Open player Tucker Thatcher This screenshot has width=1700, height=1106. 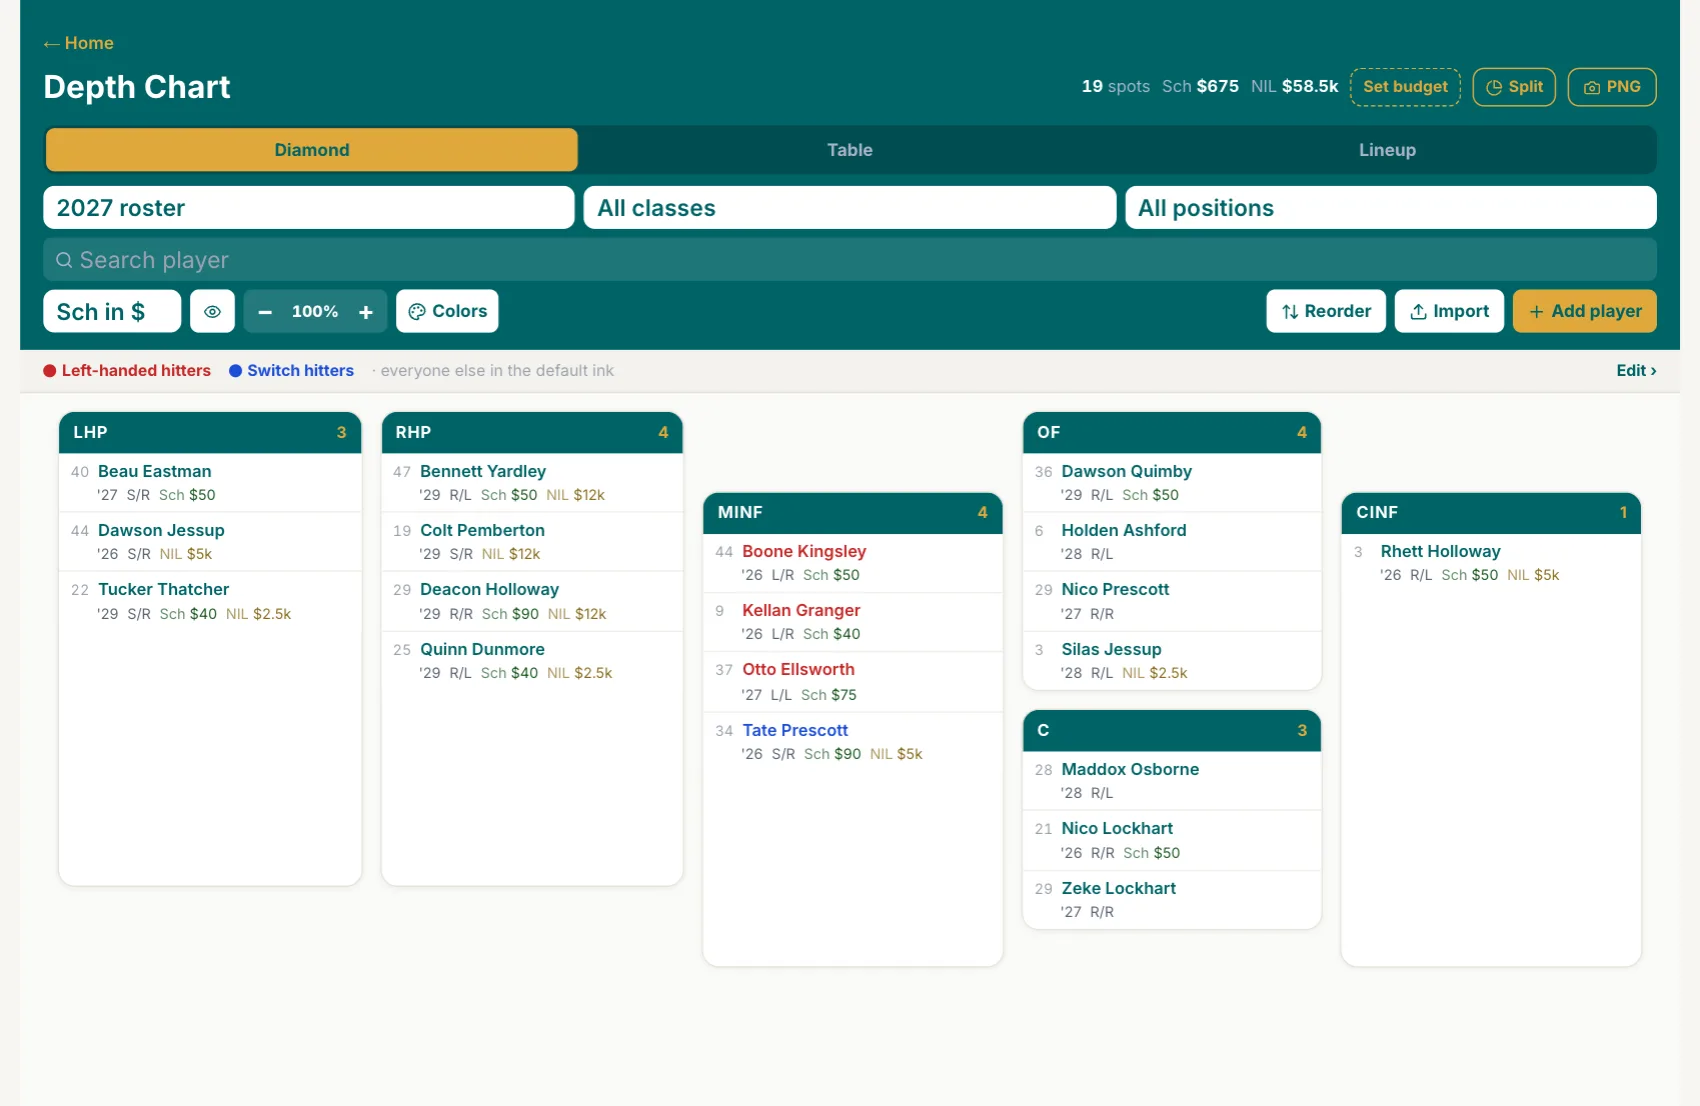[210, 601]
